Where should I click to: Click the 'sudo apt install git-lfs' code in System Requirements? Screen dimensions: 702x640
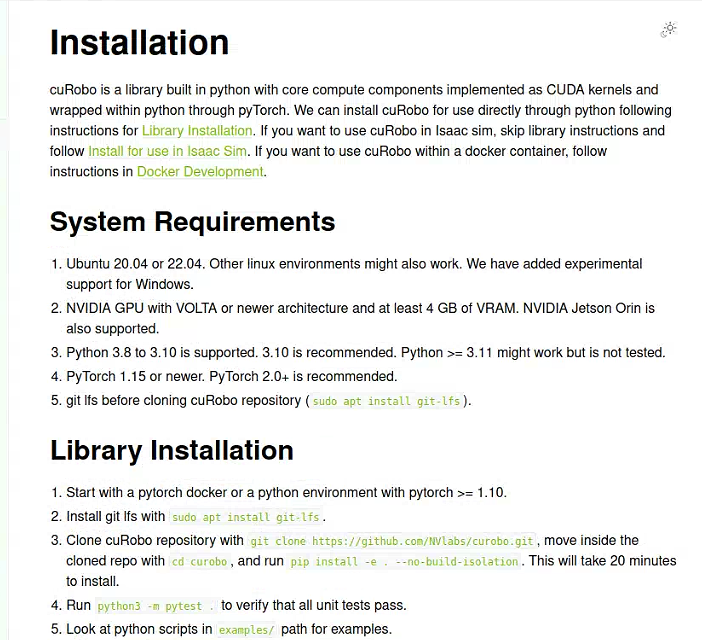(386, 401)
